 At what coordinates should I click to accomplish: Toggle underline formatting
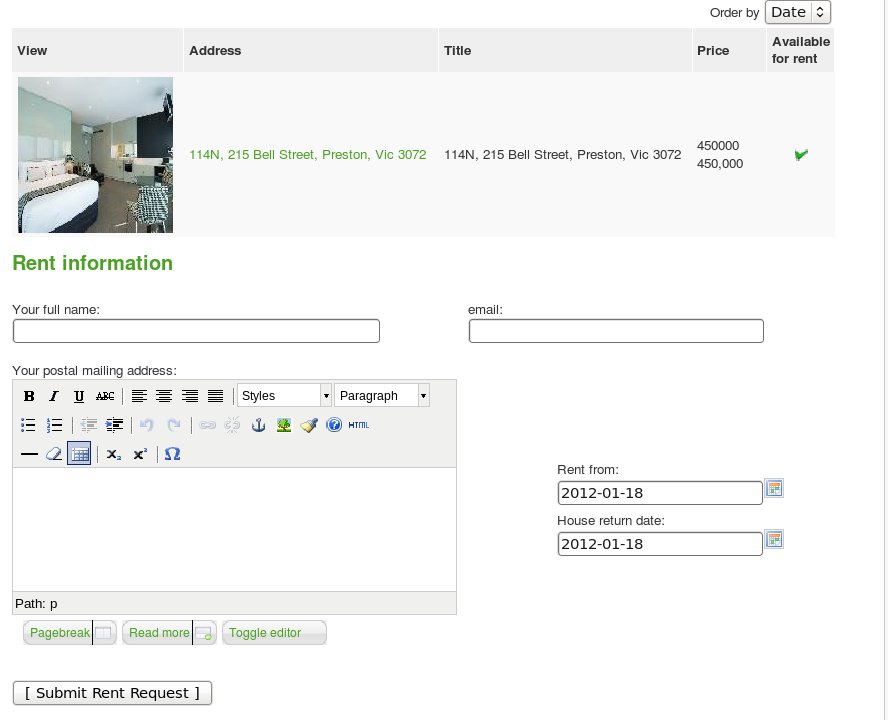pyautogui.click(x=79, y=396)
